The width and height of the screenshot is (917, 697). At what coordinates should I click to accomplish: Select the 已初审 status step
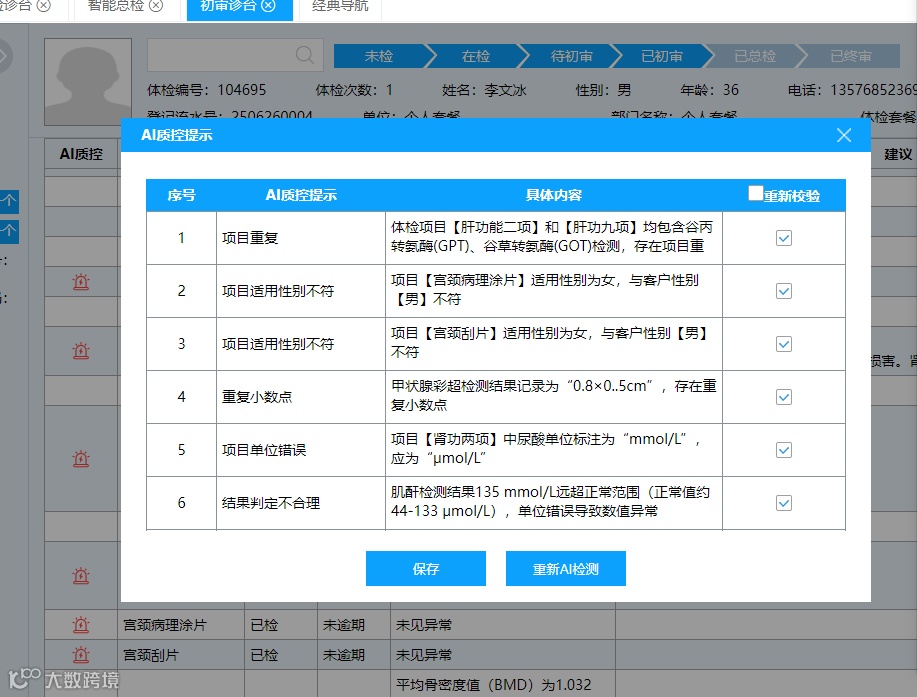662,56
